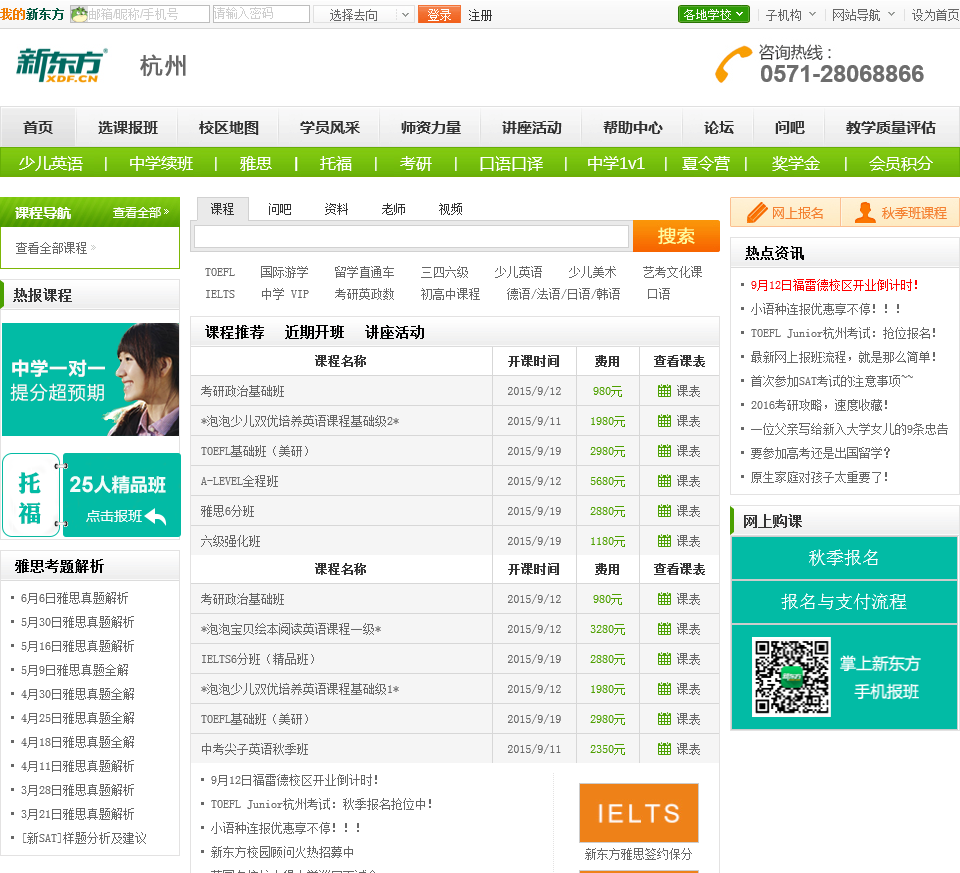The width and height of the screenshot is (960, 873).
Task: Select the 问吧 search tab
Action: (280, 209)
